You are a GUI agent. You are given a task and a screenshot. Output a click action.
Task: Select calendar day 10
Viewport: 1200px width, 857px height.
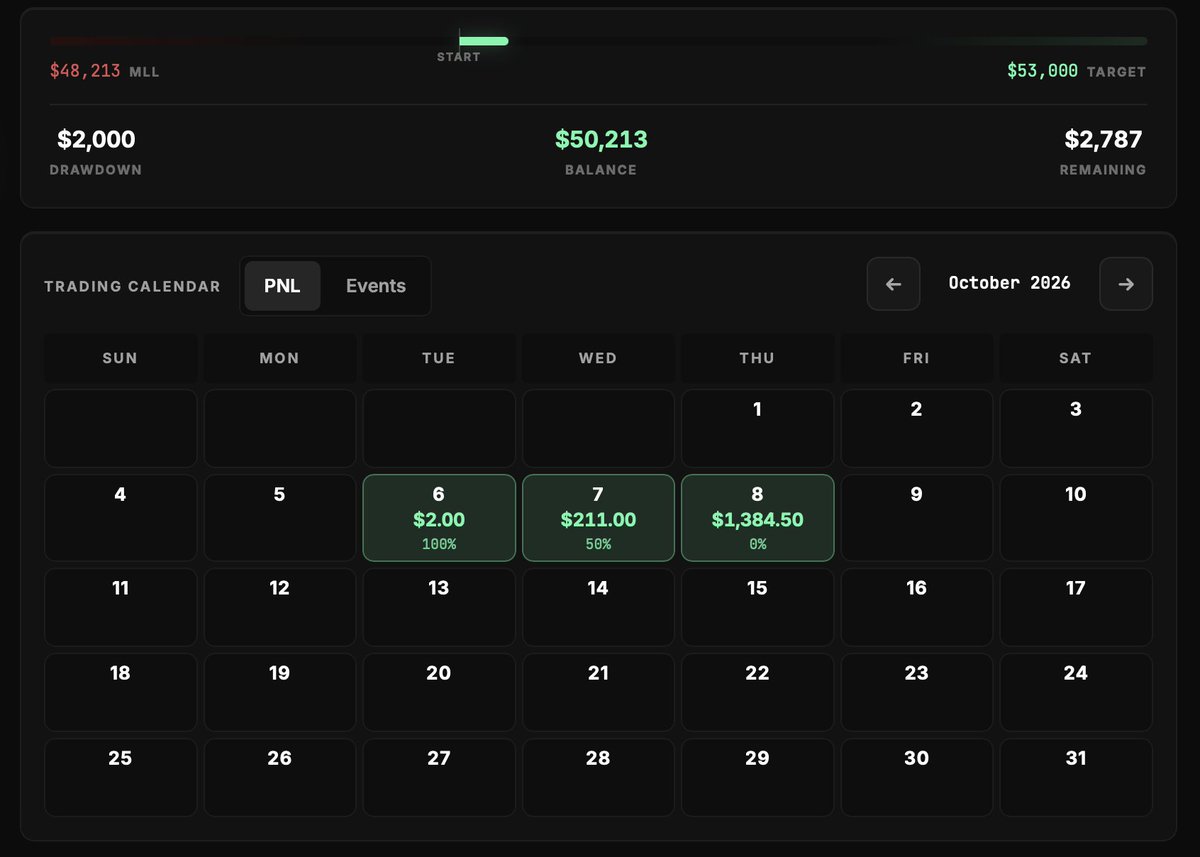point(1076,518)
